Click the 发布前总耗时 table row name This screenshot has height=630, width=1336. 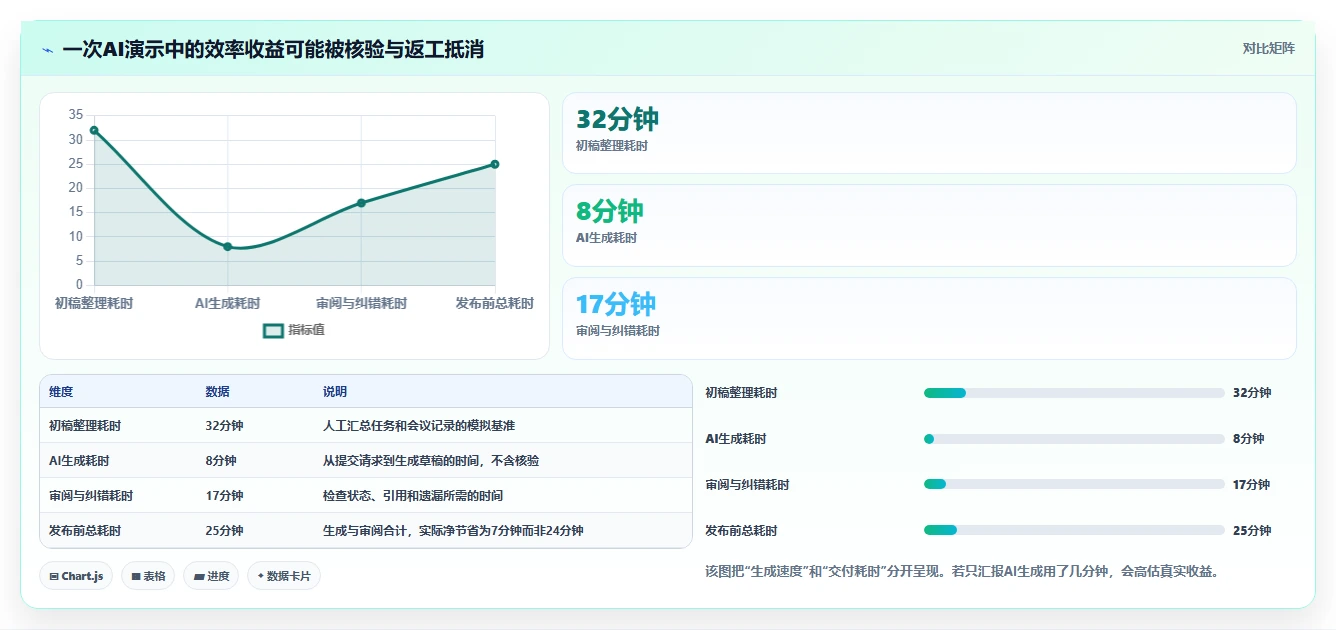[85, 531]
